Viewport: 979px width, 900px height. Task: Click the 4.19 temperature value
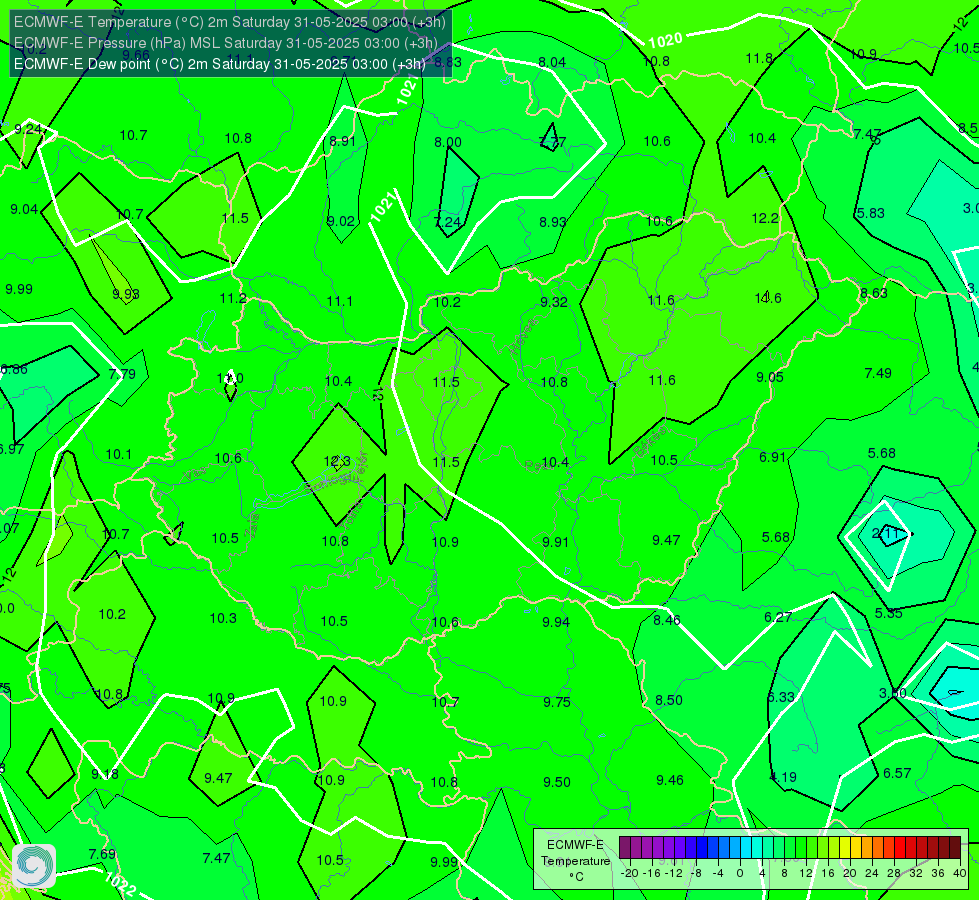pyautogui.click(x=783, y=777)
